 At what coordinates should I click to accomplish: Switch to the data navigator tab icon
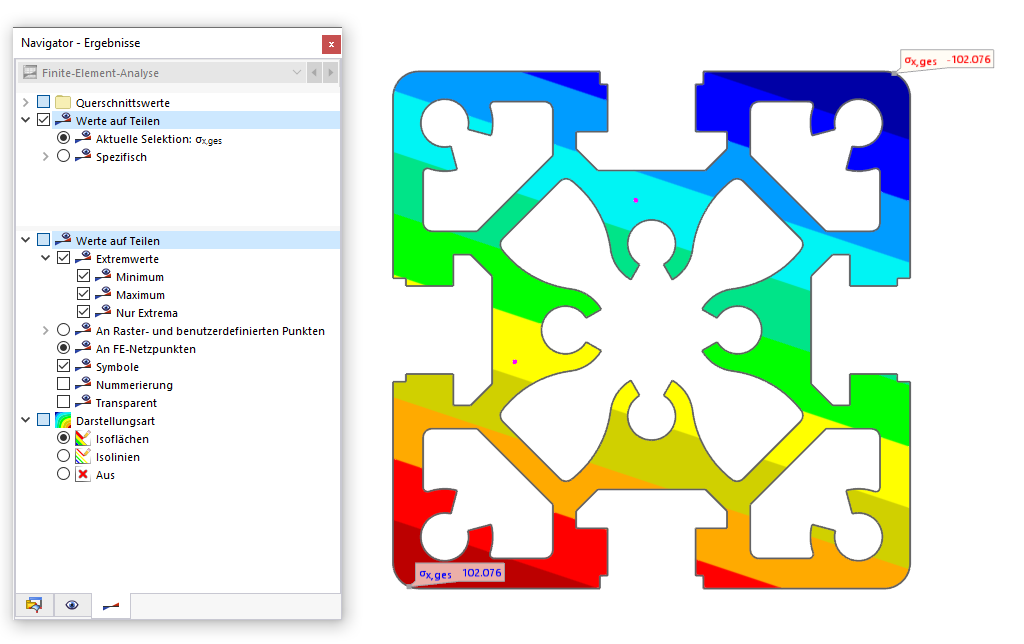(34, 605)
